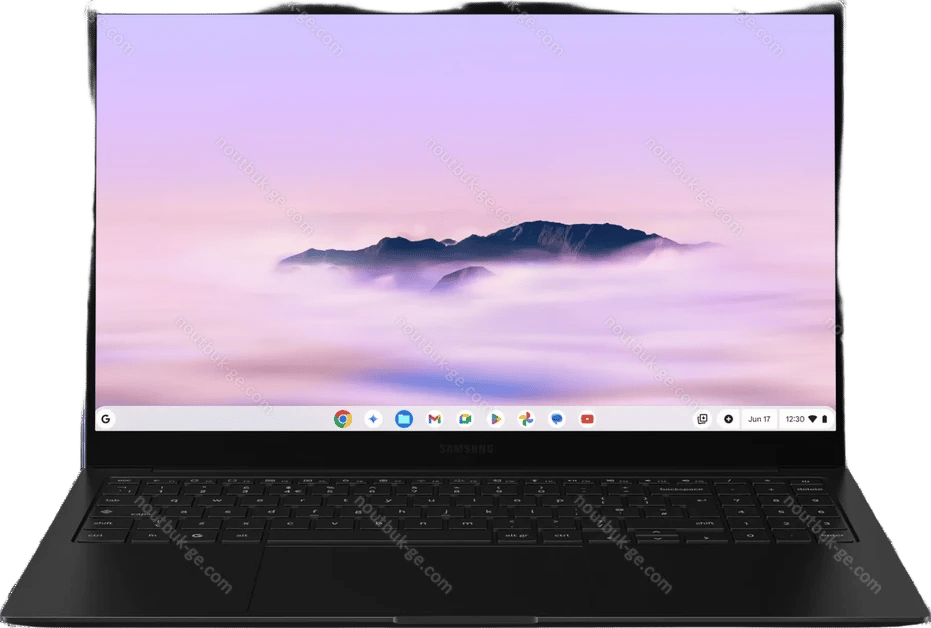Launch YouTube from the shelf
This screenshot has height=628, width=931.
[x=587, y=419]
